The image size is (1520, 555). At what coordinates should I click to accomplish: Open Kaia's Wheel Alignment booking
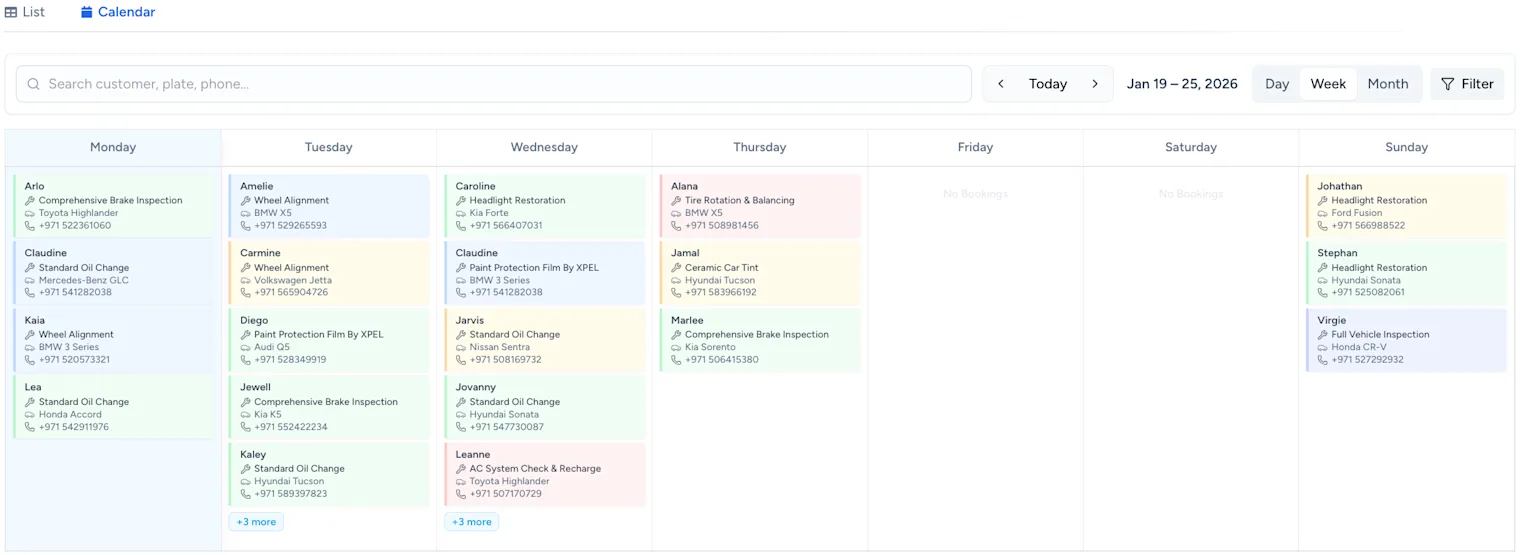[113, 340]
